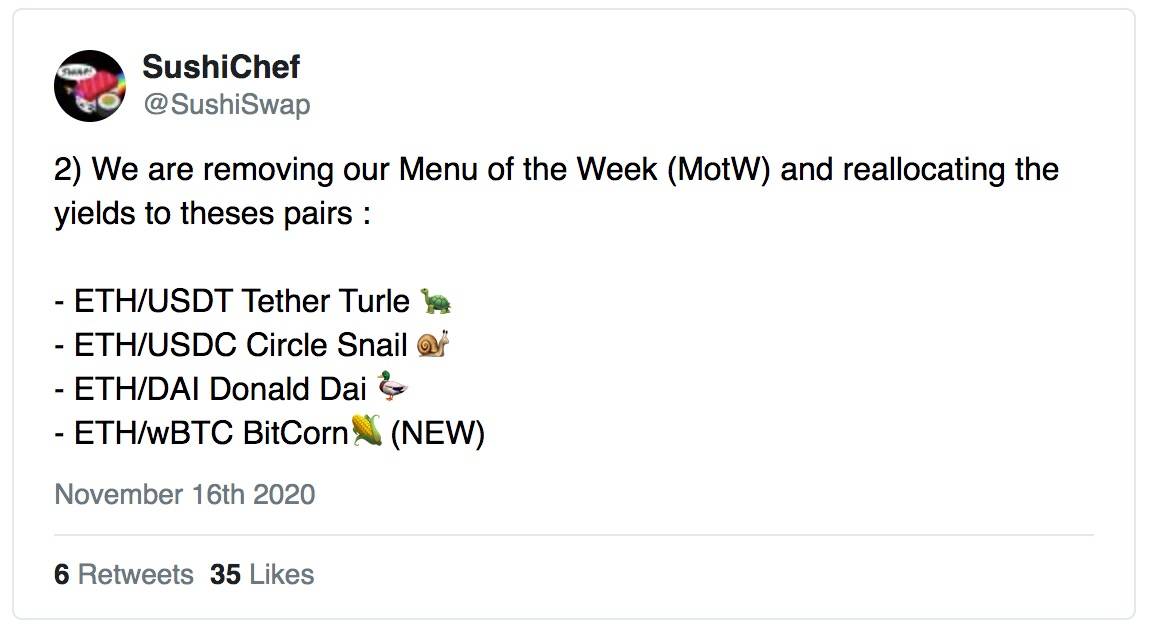Image resolution: width=1150 pixels, height=630 pixels.
Task: Select the ETH/DAI Donald Dai text
Action: (x=220, y=389)
